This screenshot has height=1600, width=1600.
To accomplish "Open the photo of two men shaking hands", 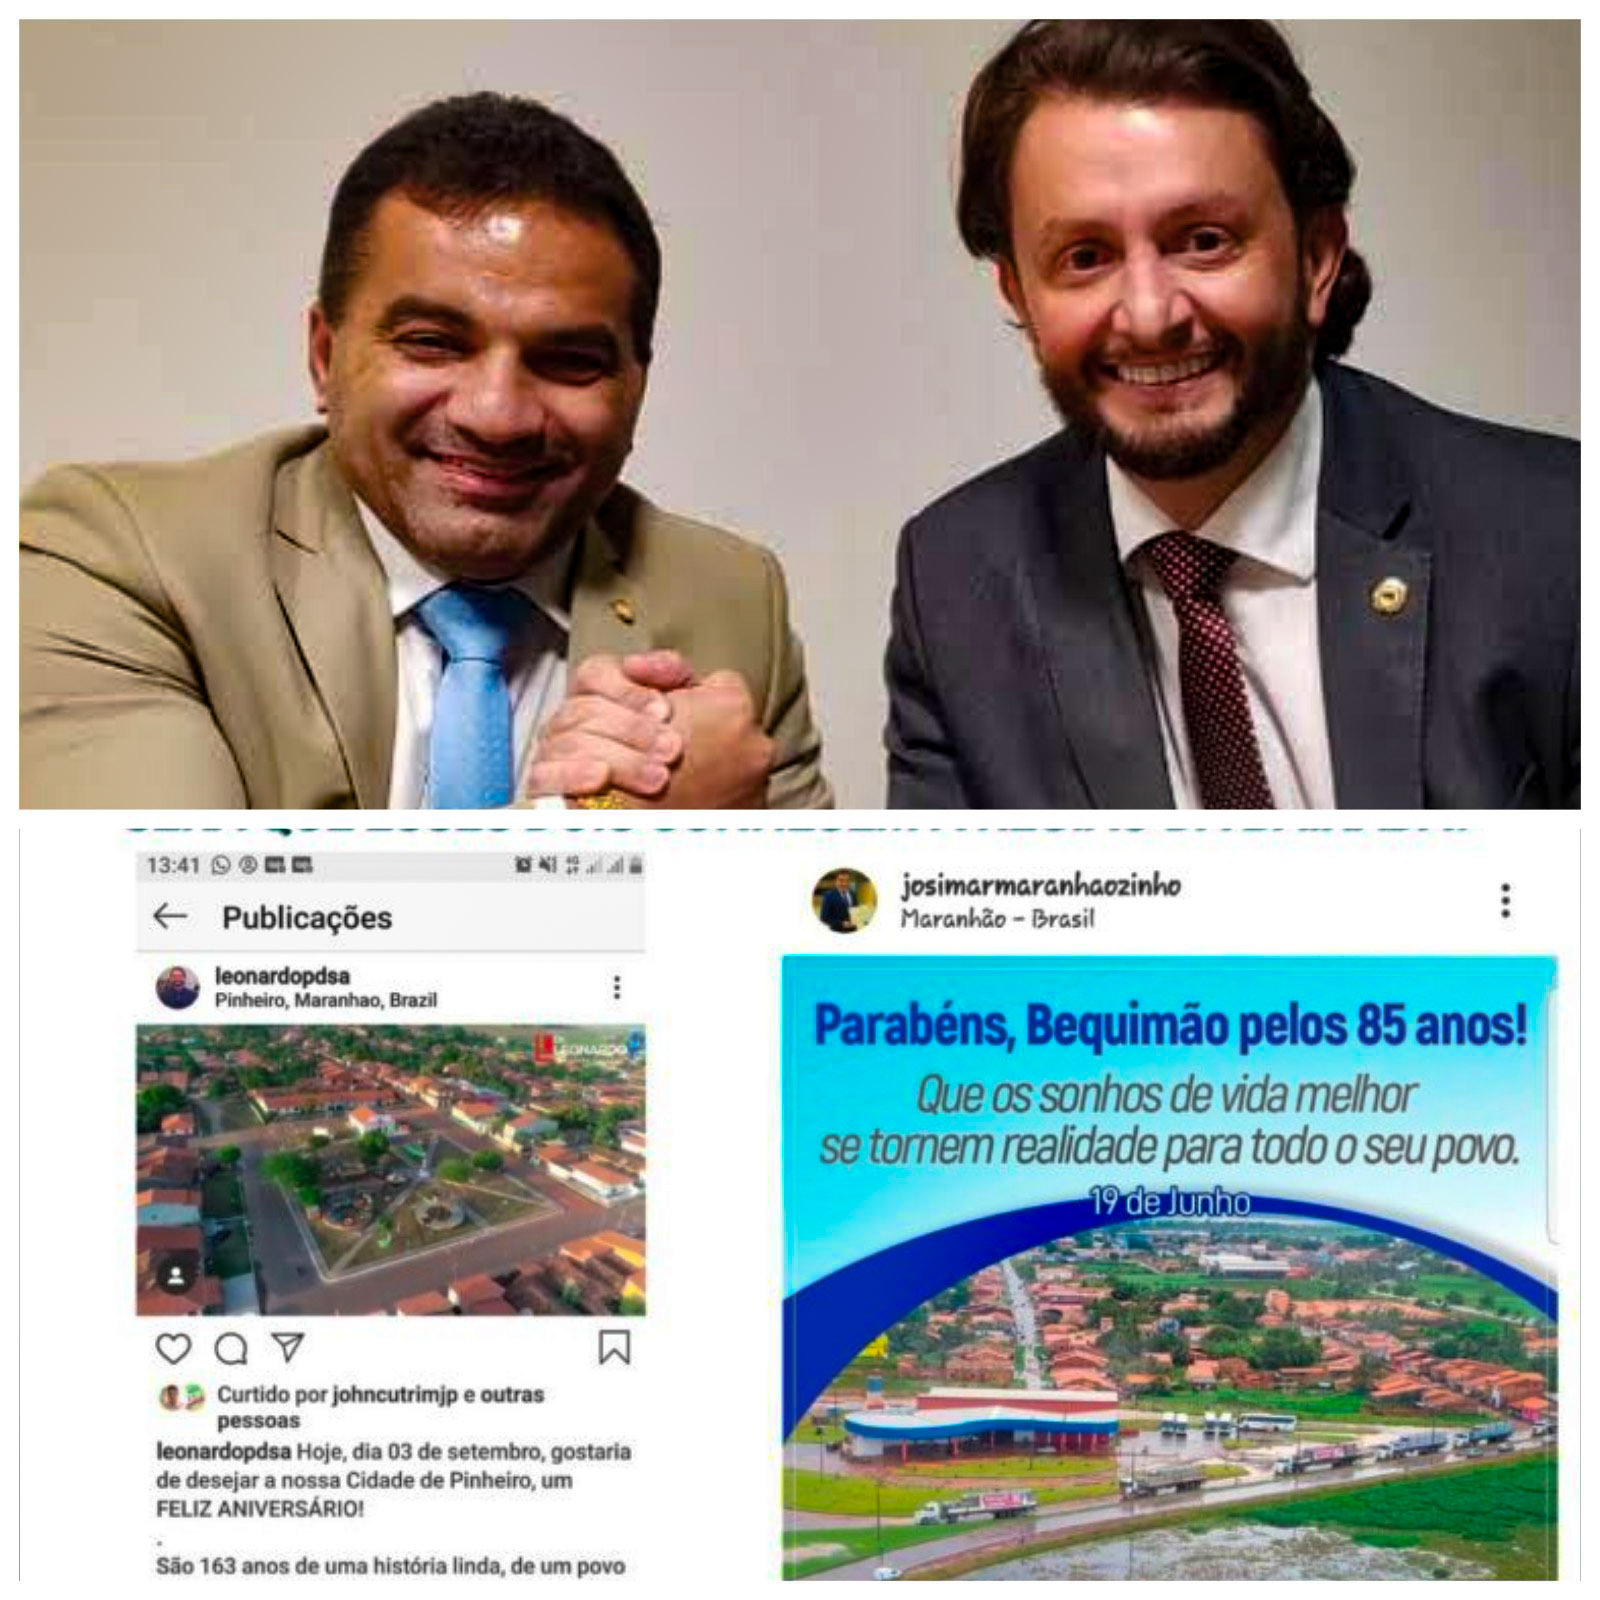I will click(x=800, y=414).
